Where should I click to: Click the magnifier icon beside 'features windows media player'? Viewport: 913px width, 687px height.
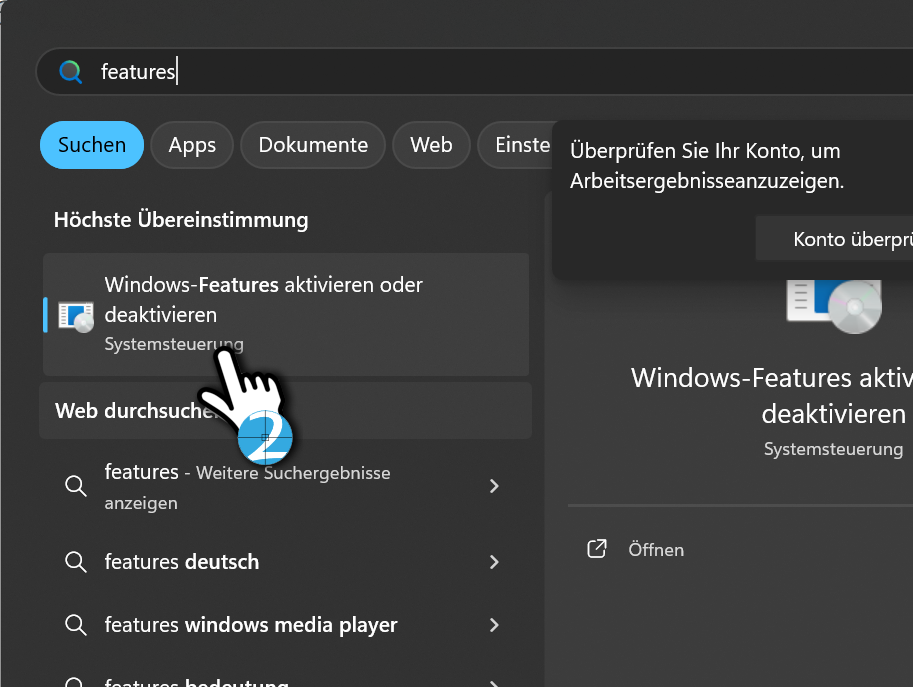coord(76,625)
